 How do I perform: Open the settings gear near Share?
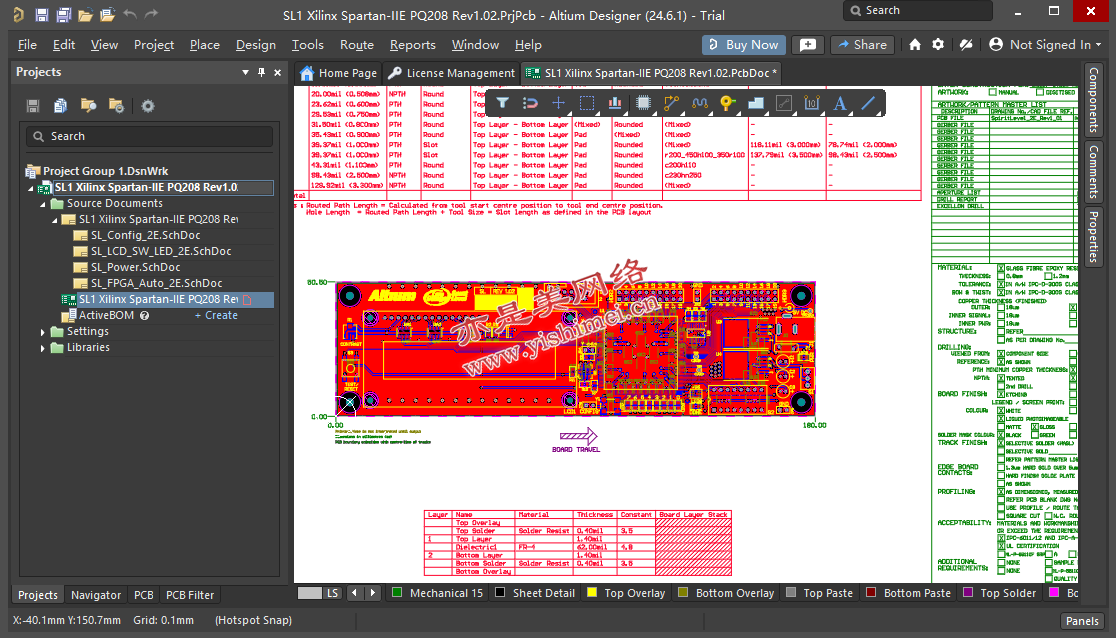pyautogui.click(x=938, y=44)
